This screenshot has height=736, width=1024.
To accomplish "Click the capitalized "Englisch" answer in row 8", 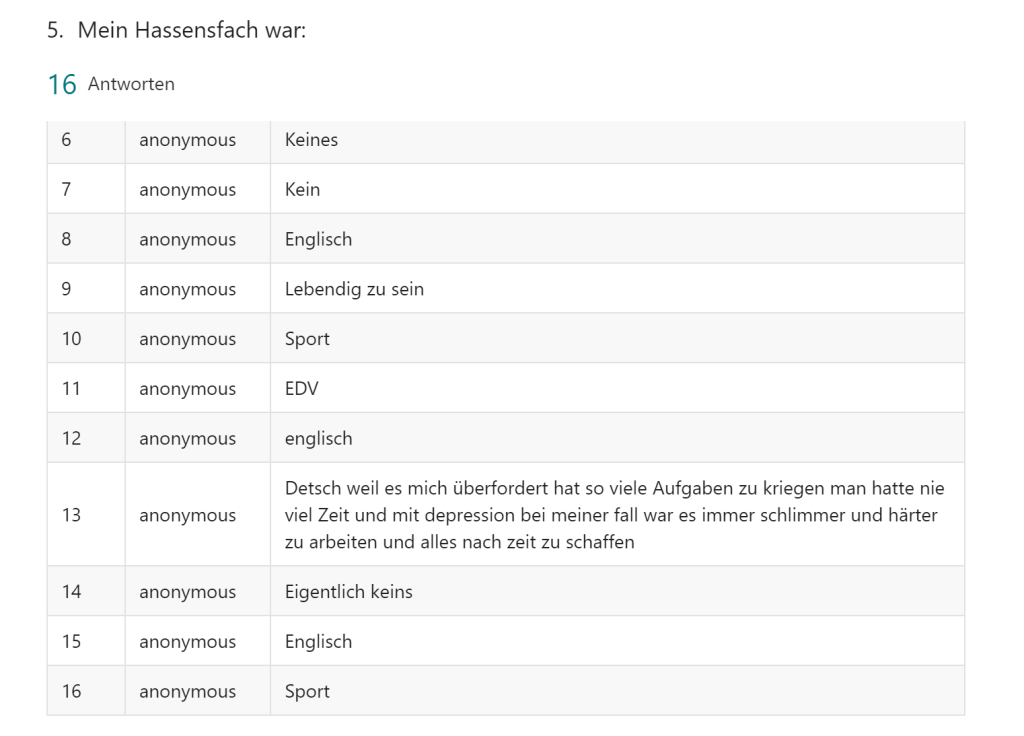I will click(x=319, y=240).
